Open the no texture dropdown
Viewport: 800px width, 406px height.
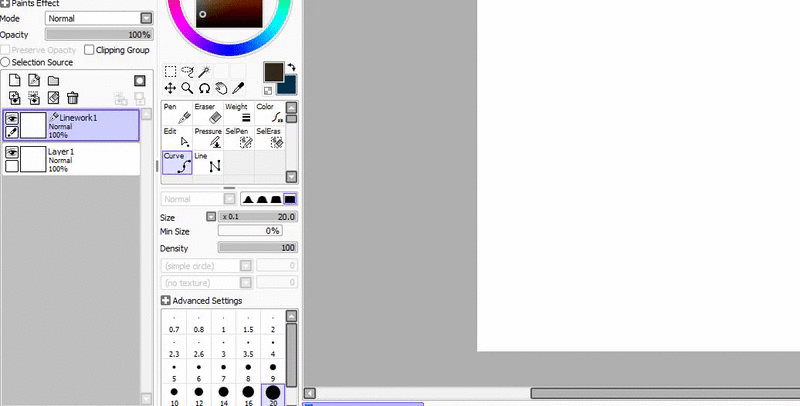point(245,283)
